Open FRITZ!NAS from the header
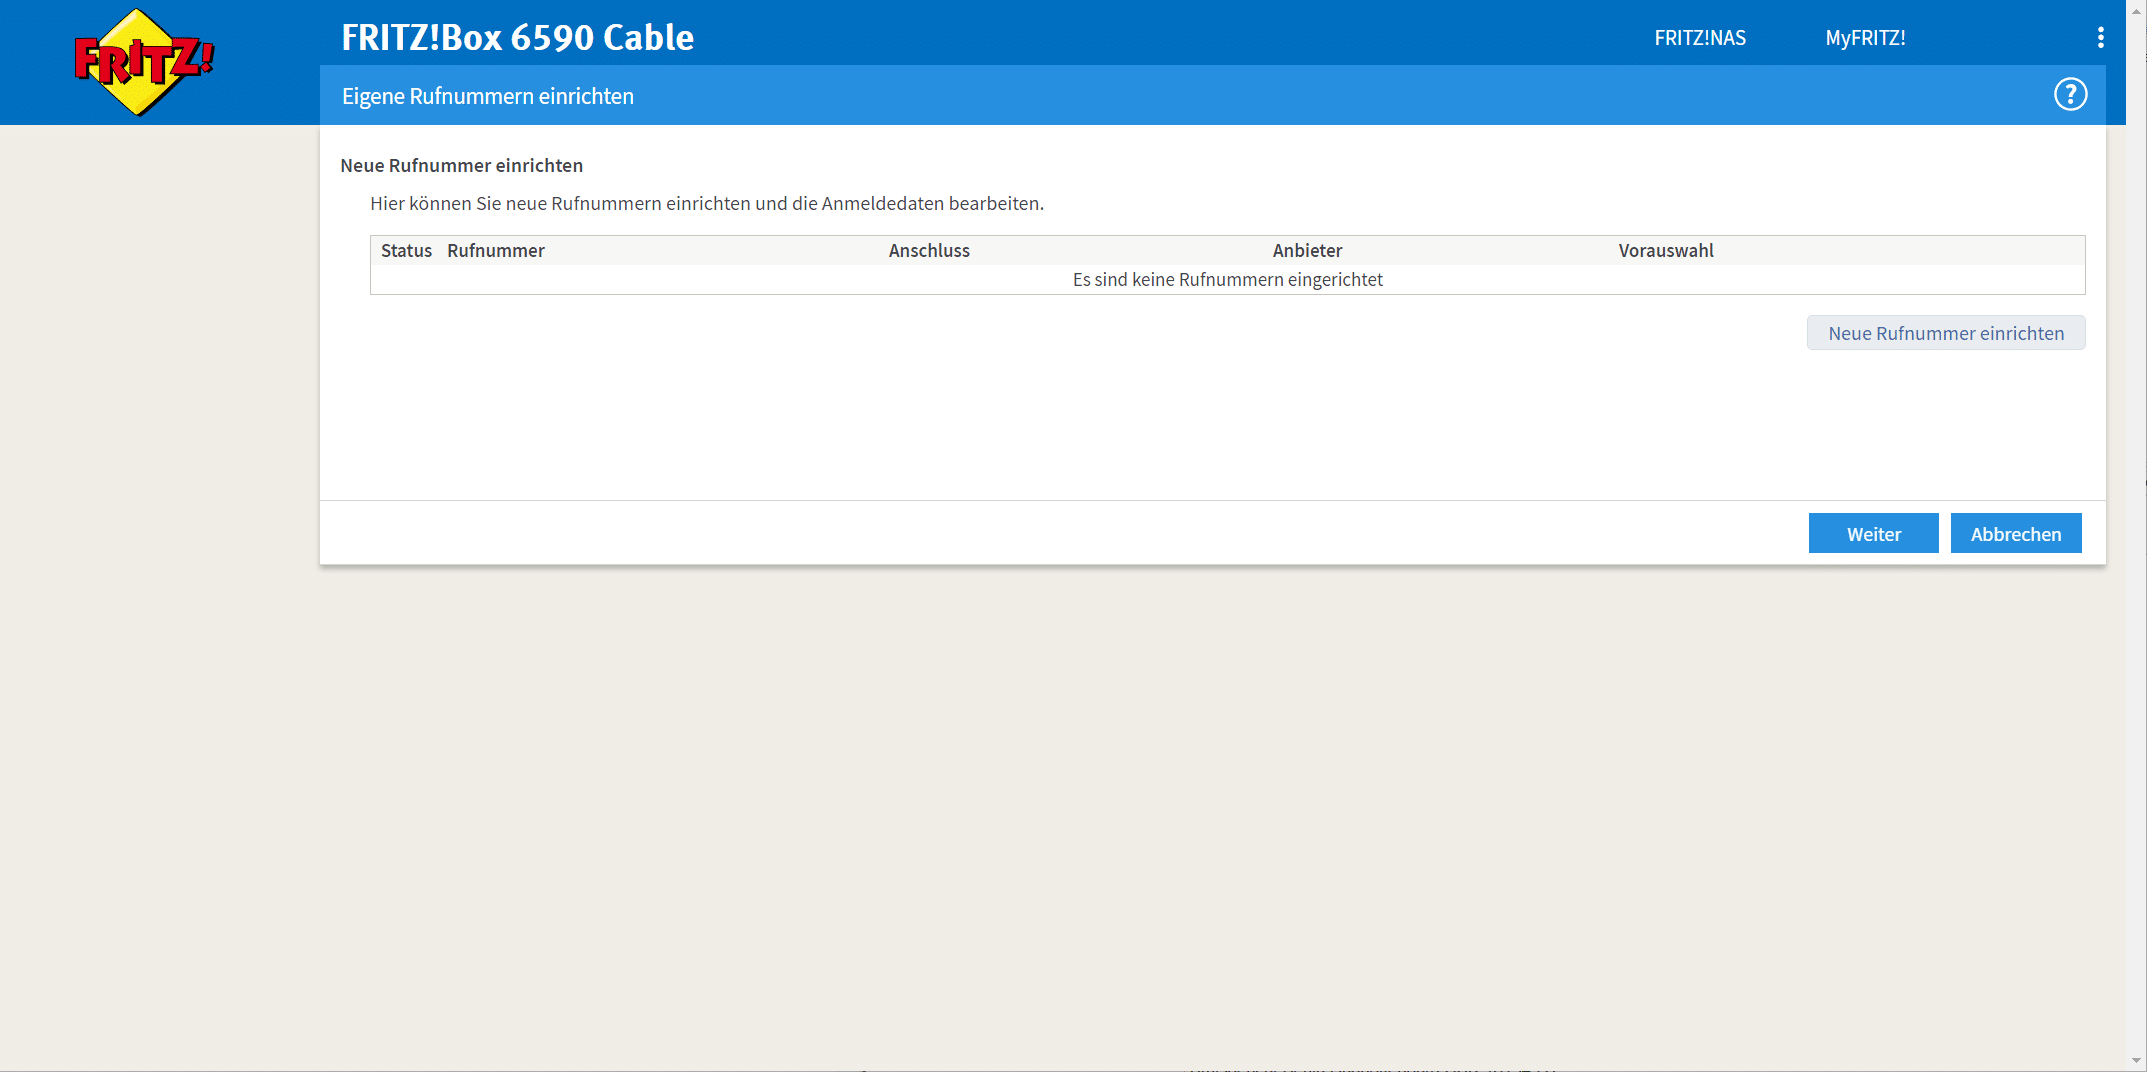The width and height of the screenshot is (2147, 1072). pyautogui.click(x=1699, y=38)
